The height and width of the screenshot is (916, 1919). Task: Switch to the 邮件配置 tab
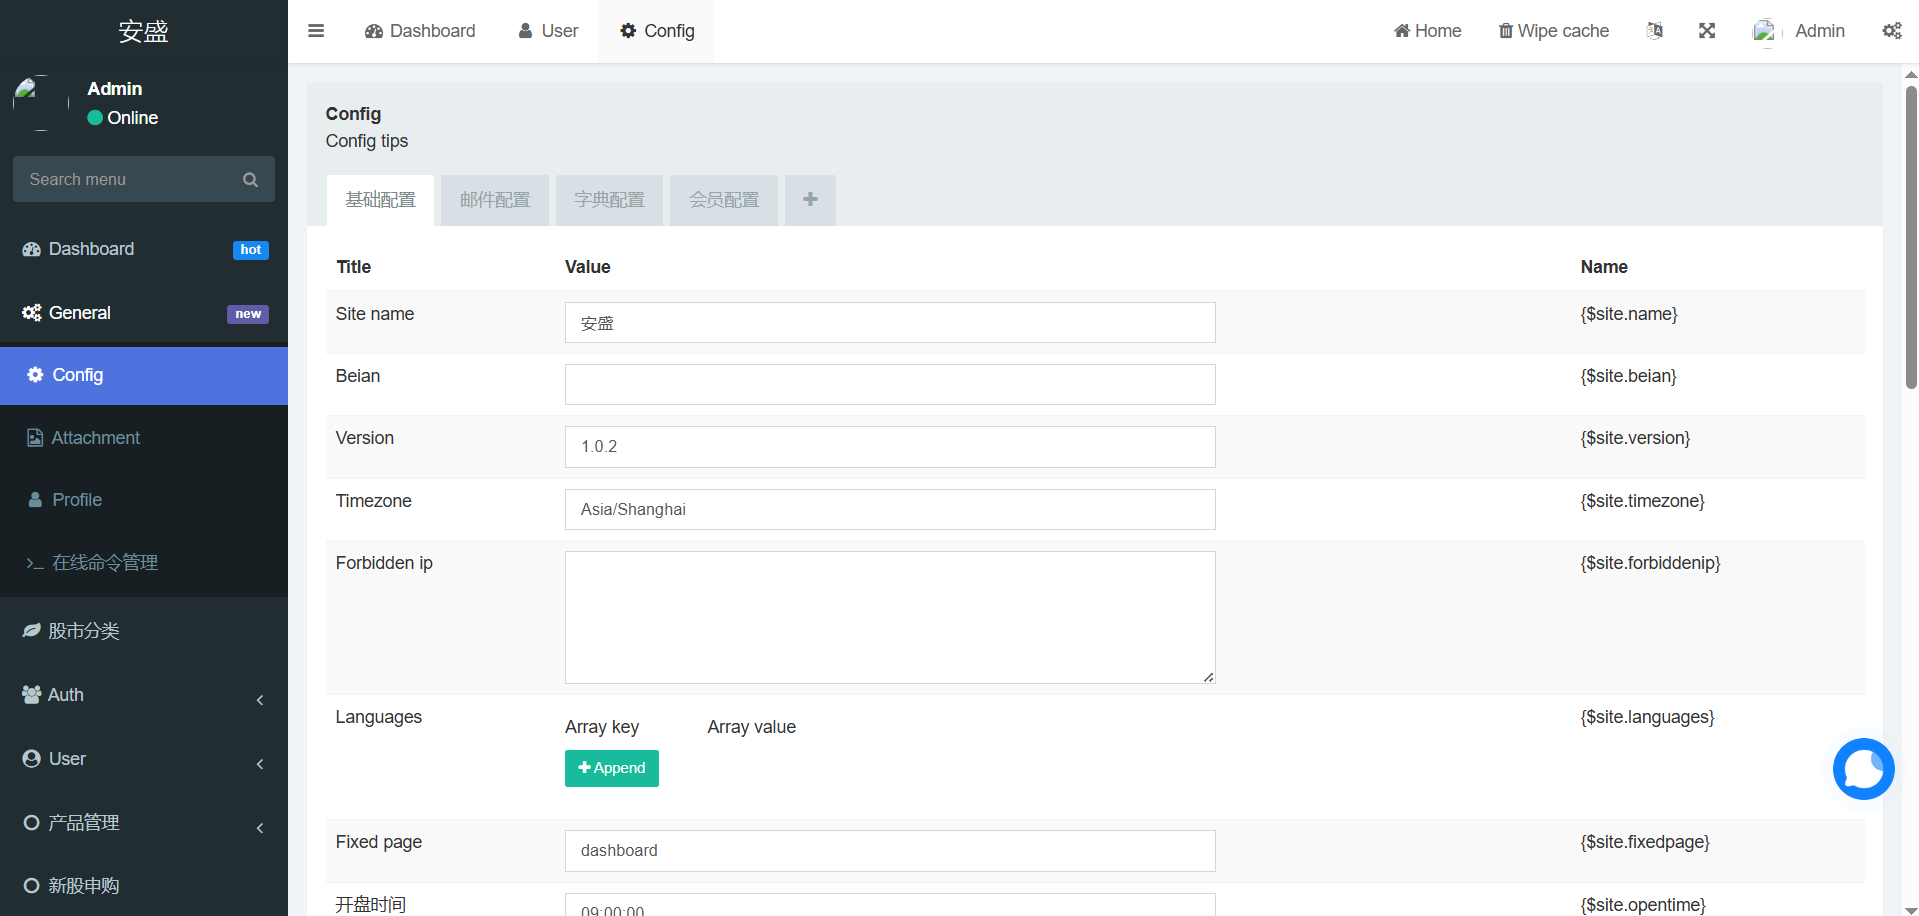(x=495, y=200)
